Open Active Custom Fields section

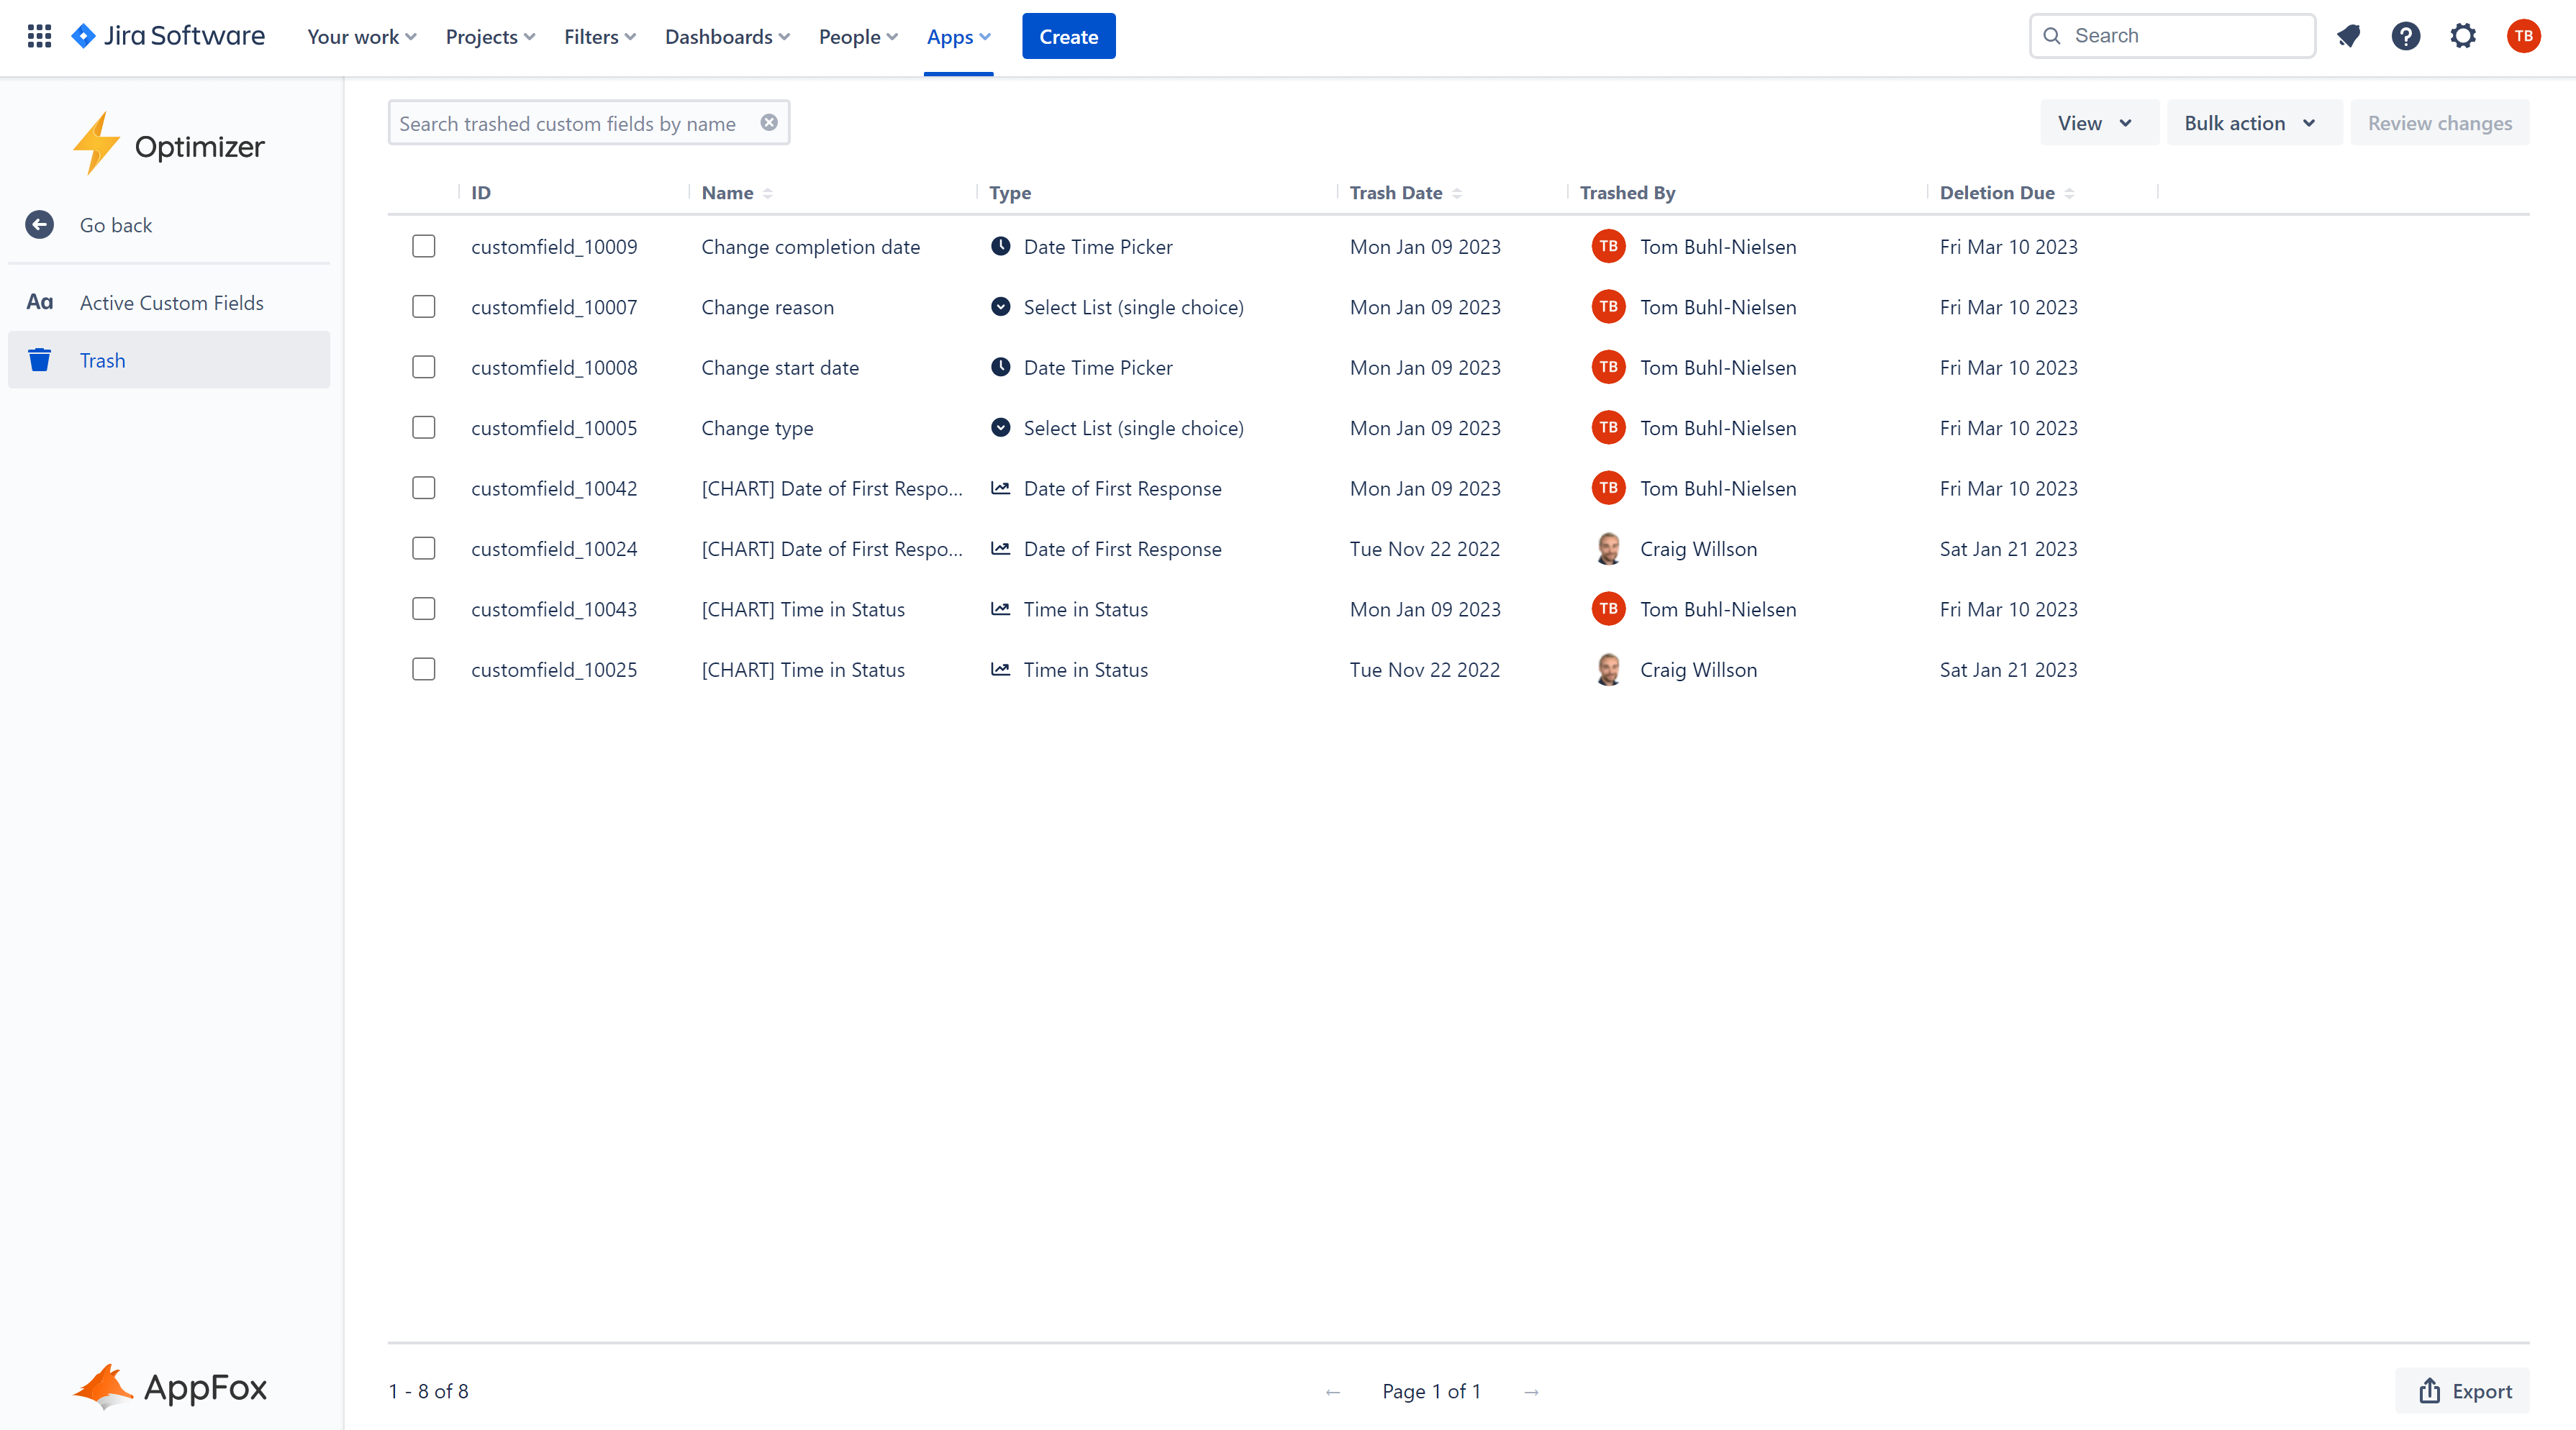click(171, 302)
